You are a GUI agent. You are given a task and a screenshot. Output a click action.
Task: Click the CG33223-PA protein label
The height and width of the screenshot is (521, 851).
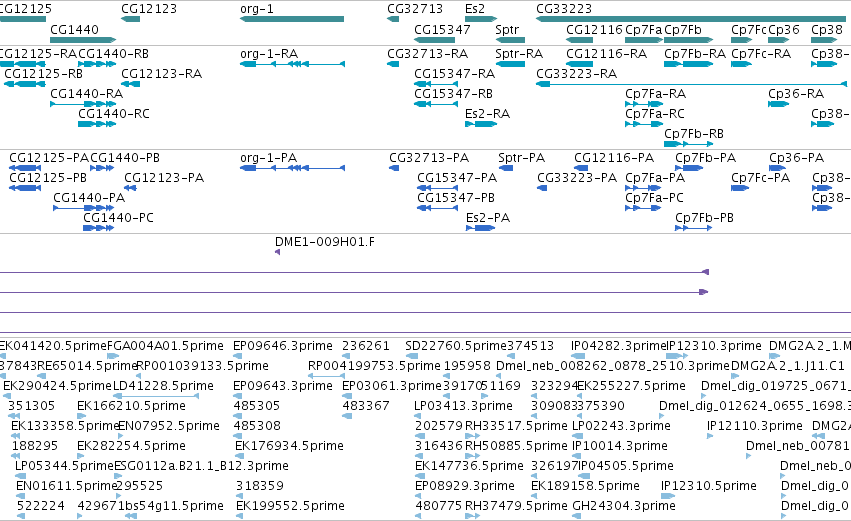coord(577,178)
